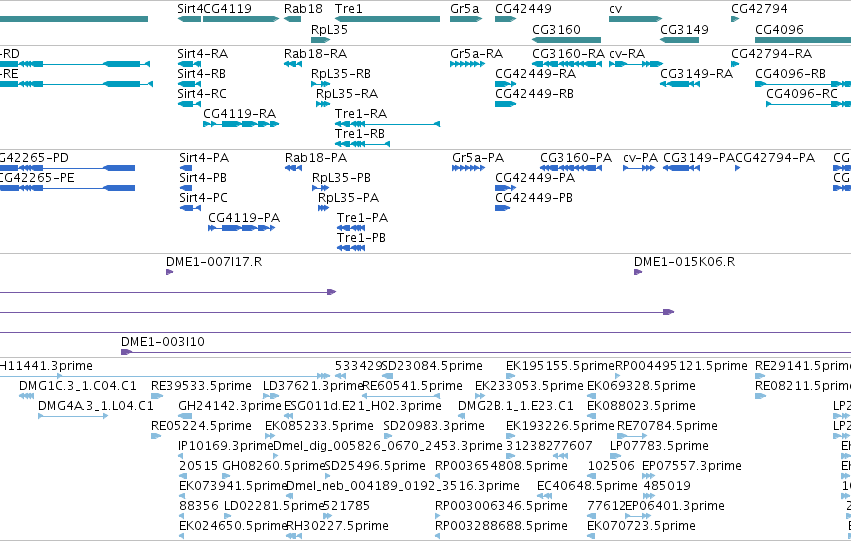Click the CG4119-PA protein label
Screen dimensions: 851x541
244,218
